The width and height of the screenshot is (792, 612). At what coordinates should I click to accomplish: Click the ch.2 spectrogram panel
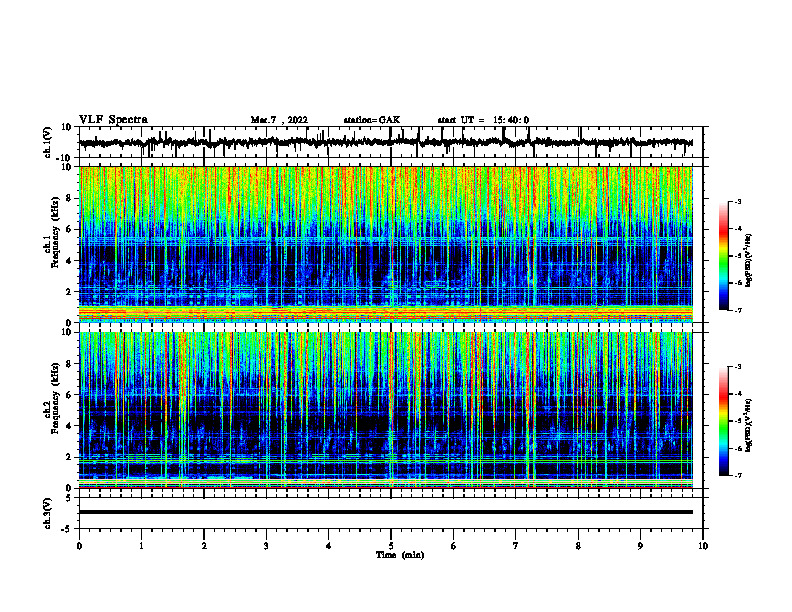tap(386, 410)
